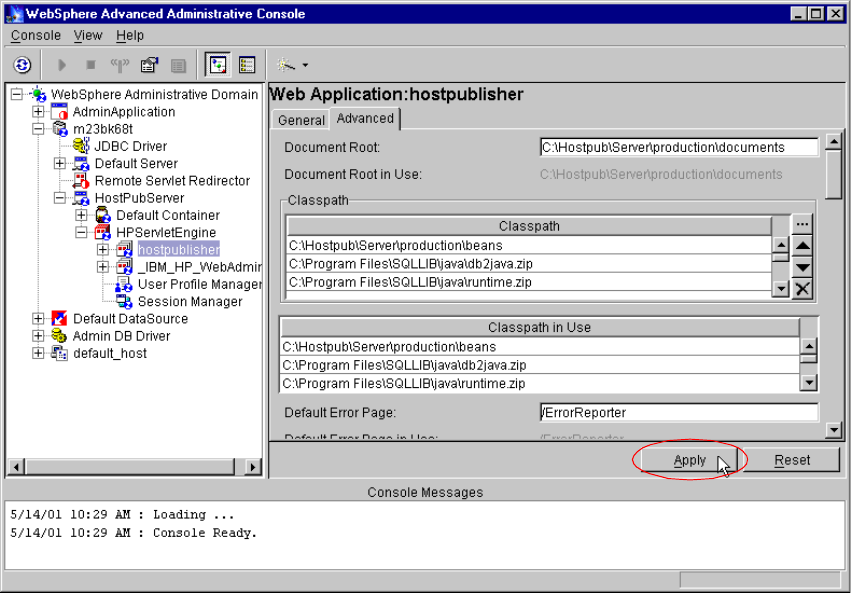The height and width of the screenshot is (593, 851).
Task: Click the Refresh icon in the toolbar
Action: pos(20,64)
